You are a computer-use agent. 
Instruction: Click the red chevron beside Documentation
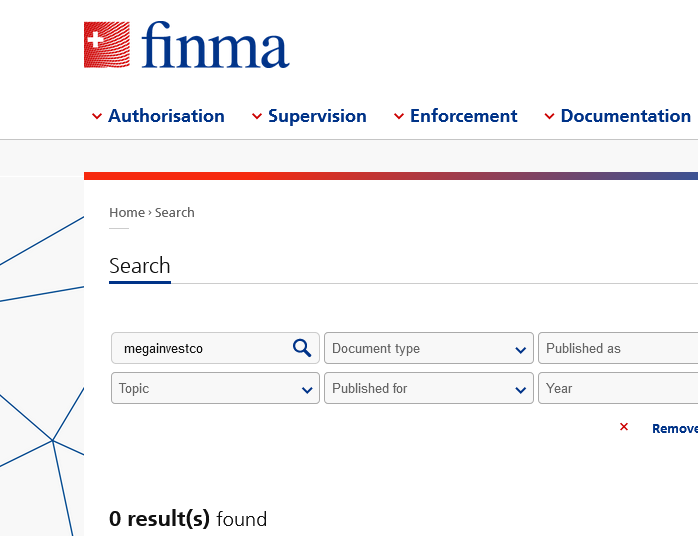549,116
